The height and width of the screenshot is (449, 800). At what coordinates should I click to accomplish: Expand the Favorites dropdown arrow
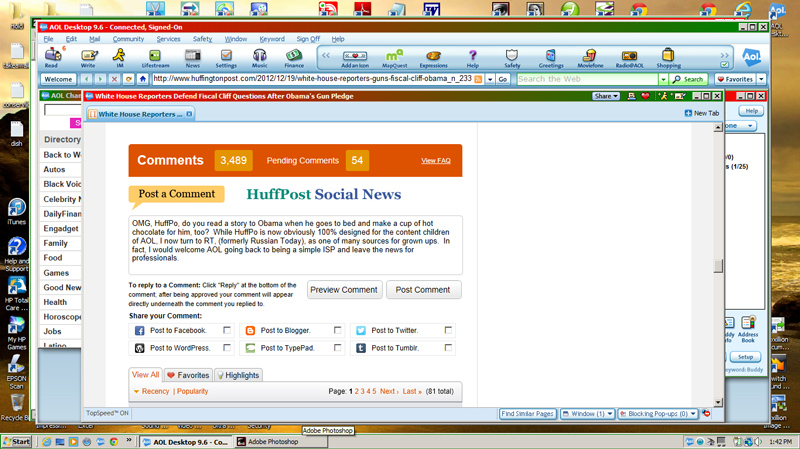(761, 79)
